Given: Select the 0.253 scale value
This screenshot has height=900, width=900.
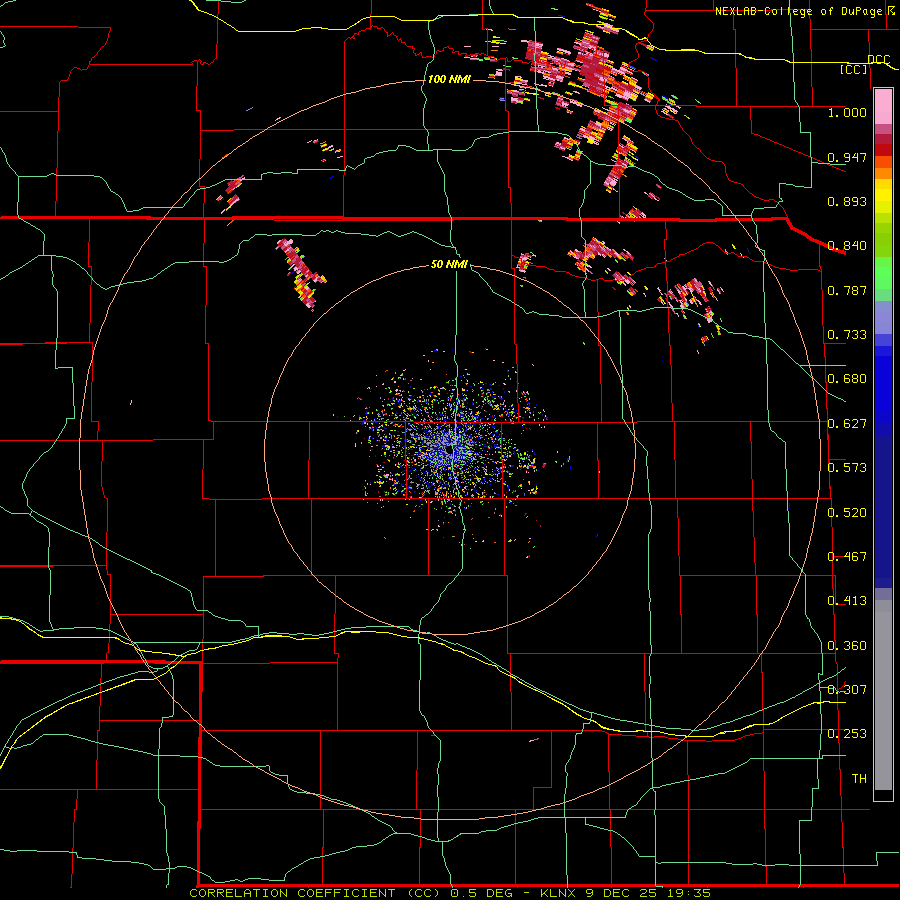Looking at the screenshot, I should pyautogui.click(x=847, y=734).
